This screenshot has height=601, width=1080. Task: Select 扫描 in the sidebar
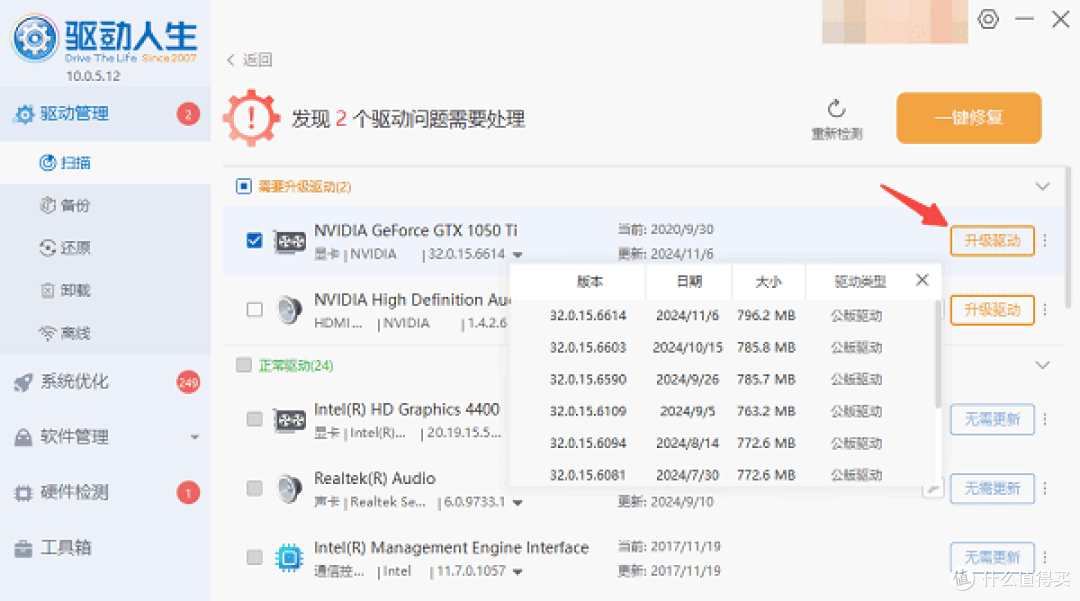(x=105, y=163)
